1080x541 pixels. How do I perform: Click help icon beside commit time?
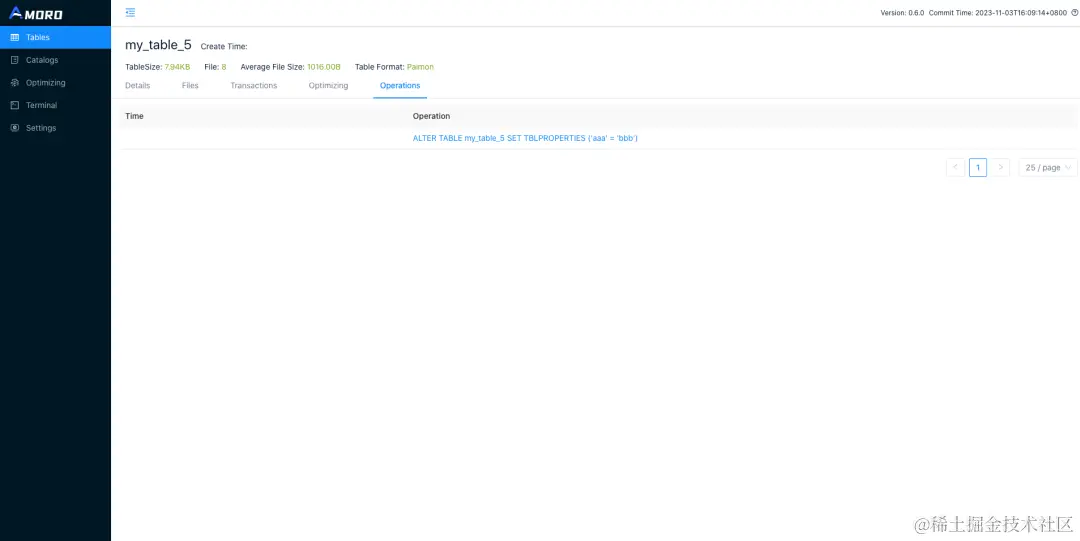[x=1074, y=12]
